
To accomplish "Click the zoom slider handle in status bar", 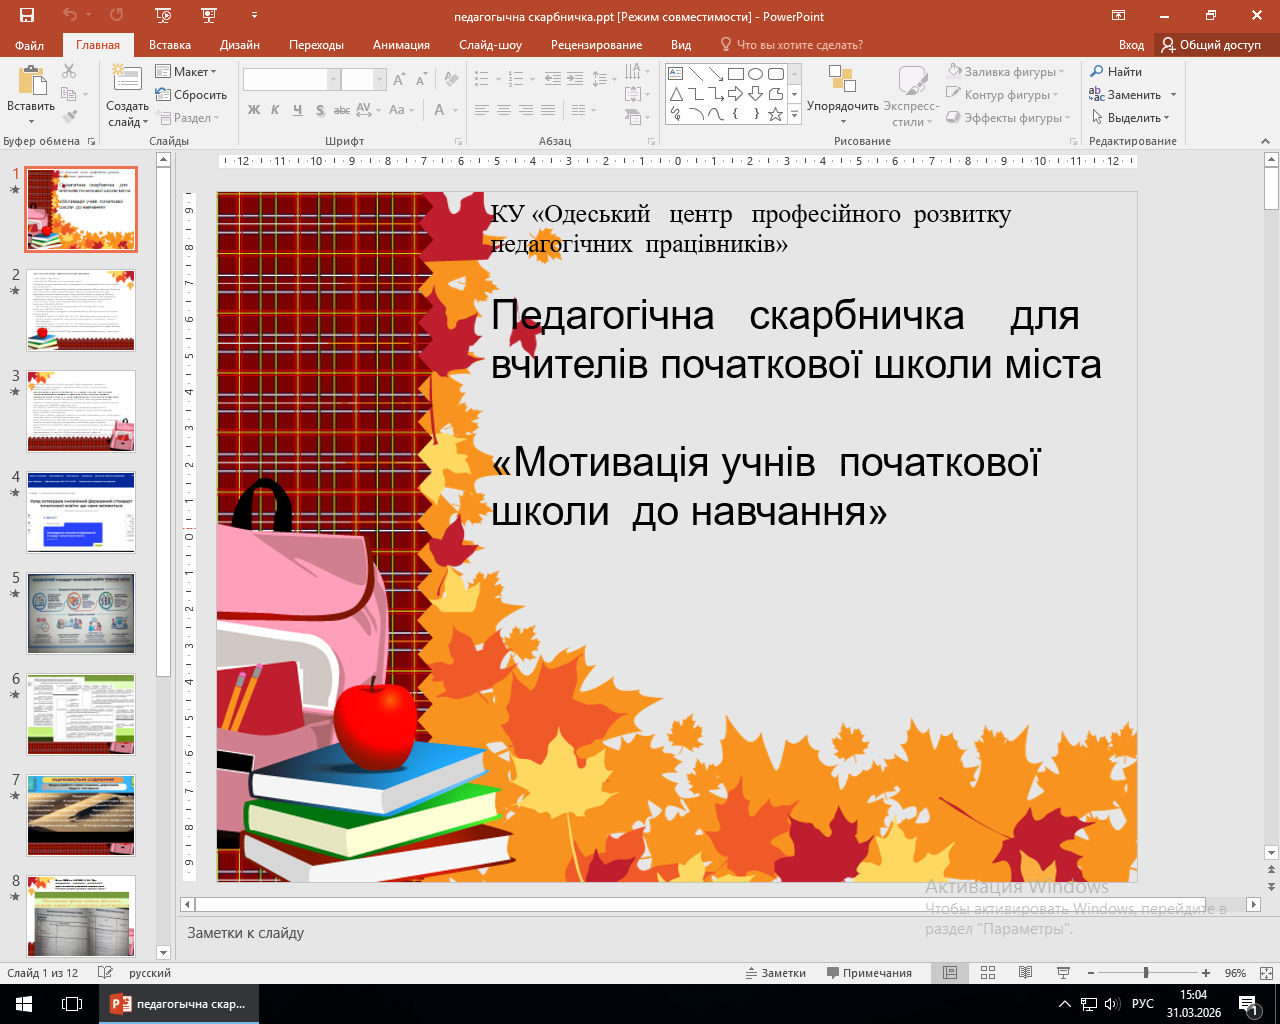I will pos(1146,973).
